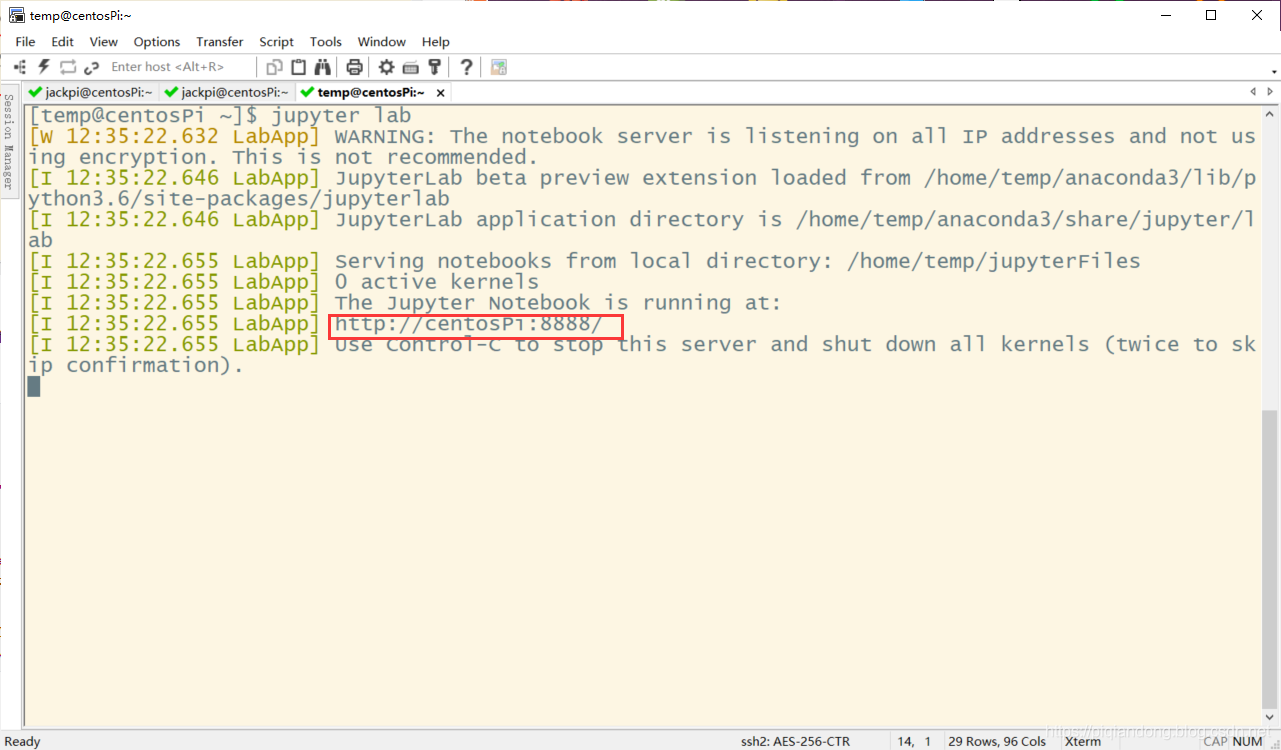
Task: Click the 'Xterm' status bar entry
Action: pyautogui.click(x=1083, y=741)
